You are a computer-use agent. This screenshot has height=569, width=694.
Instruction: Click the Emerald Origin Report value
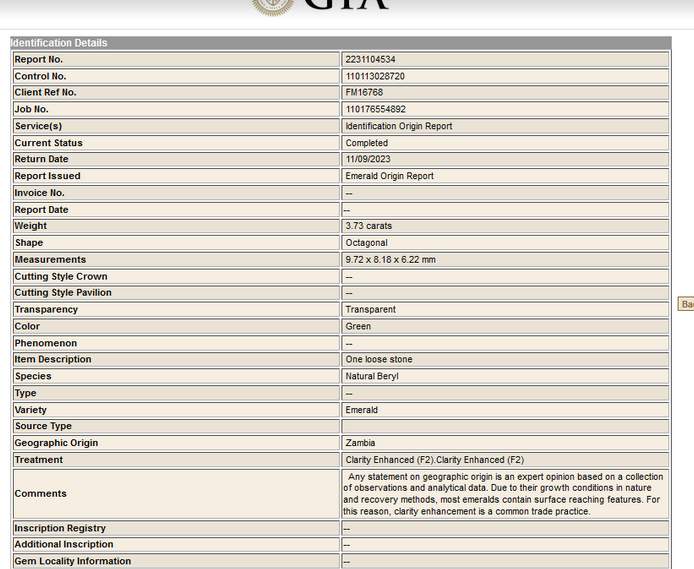click(x=389, y=176)
